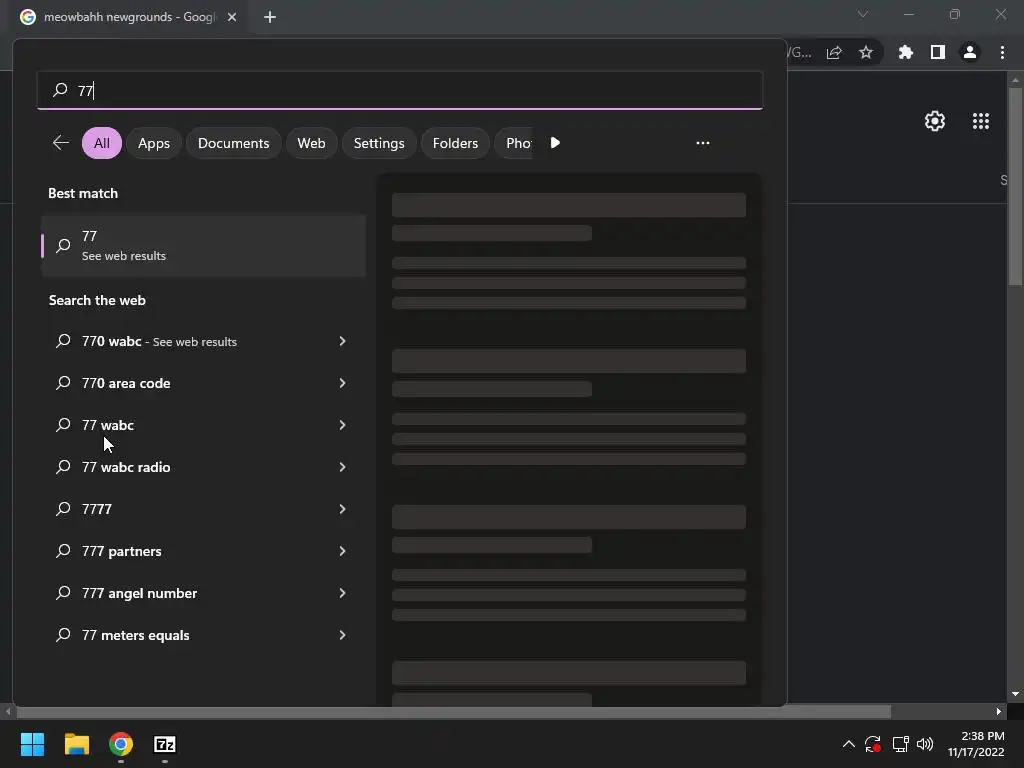Image resolution: width=1024 pixels, height=768 pixels.
Task: Open Chrome profile avatar icon
Action: coord(970,52)
